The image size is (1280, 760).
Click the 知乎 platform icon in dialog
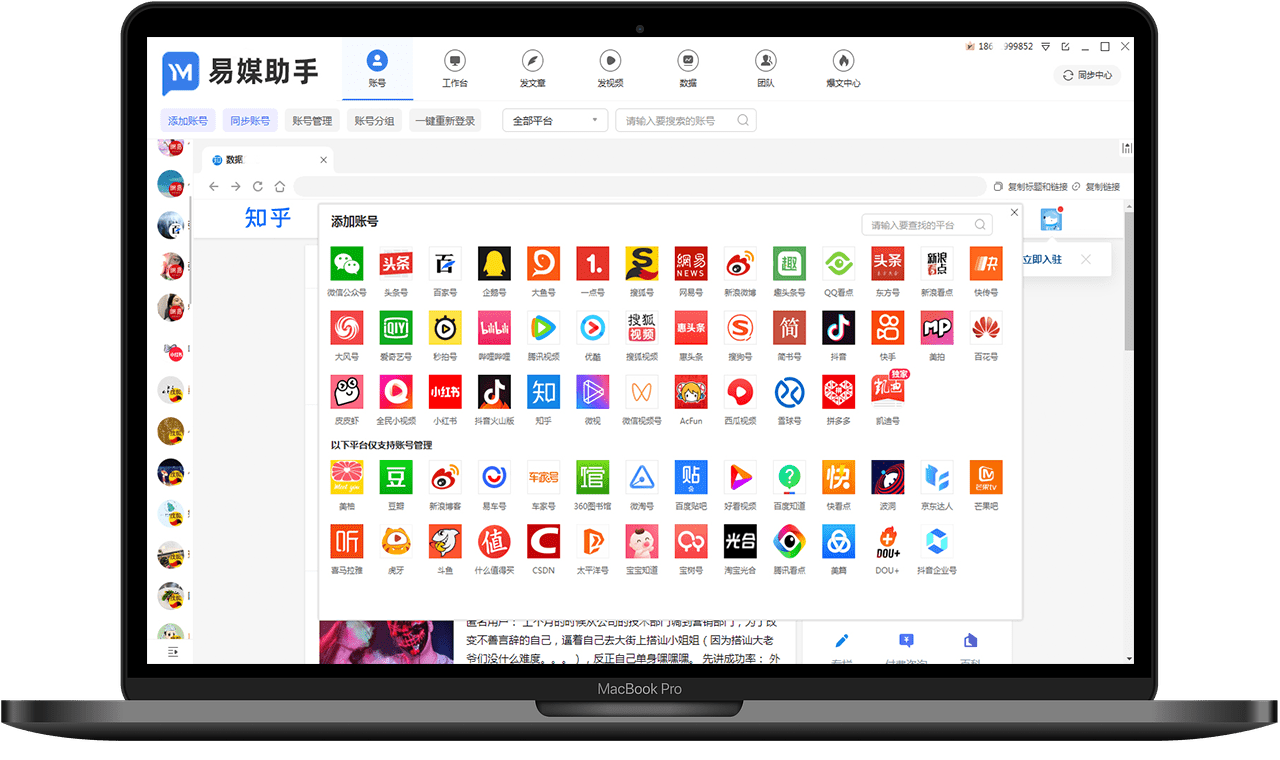(543, 392)
